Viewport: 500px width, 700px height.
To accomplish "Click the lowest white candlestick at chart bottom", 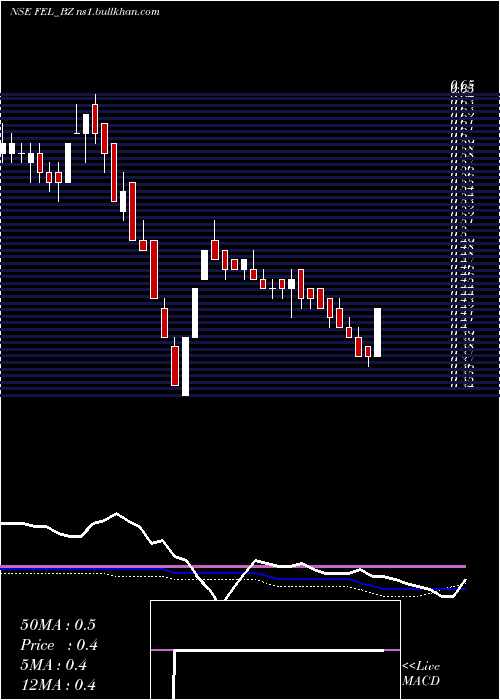I will (185, 366).
